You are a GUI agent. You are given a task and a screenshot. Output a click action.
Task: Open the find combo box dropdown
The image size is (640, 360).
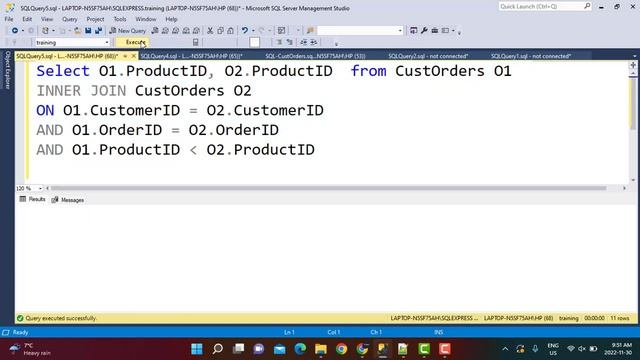pos(400,31)
